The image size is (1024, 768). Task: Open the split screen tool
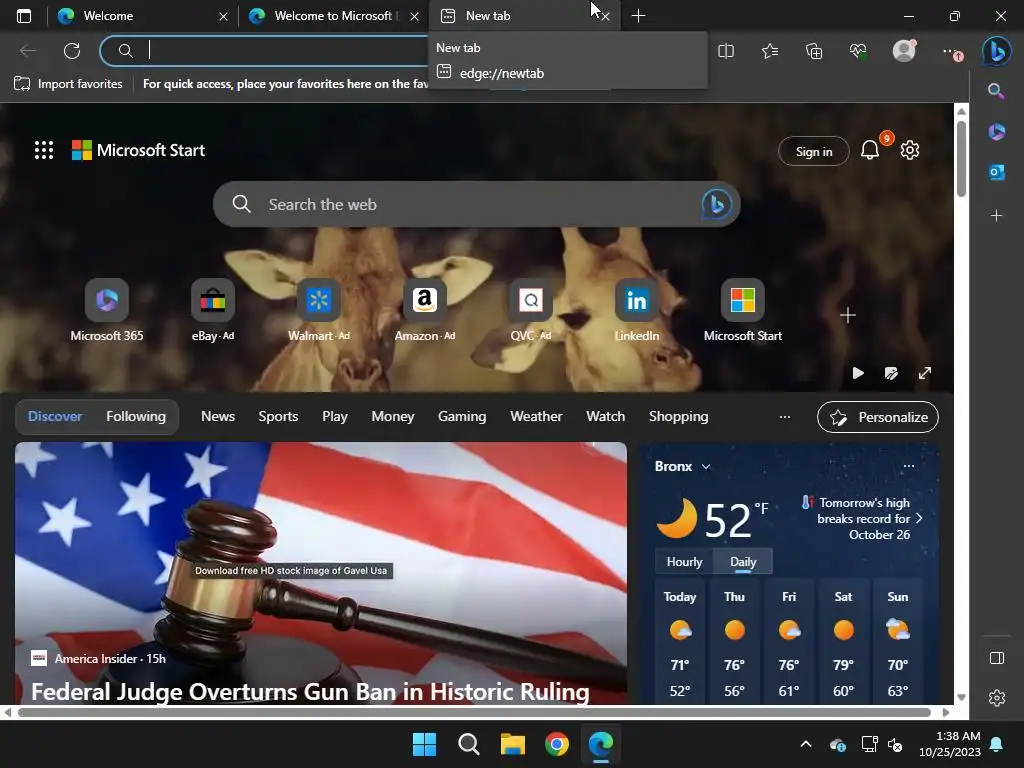point(726,51)
